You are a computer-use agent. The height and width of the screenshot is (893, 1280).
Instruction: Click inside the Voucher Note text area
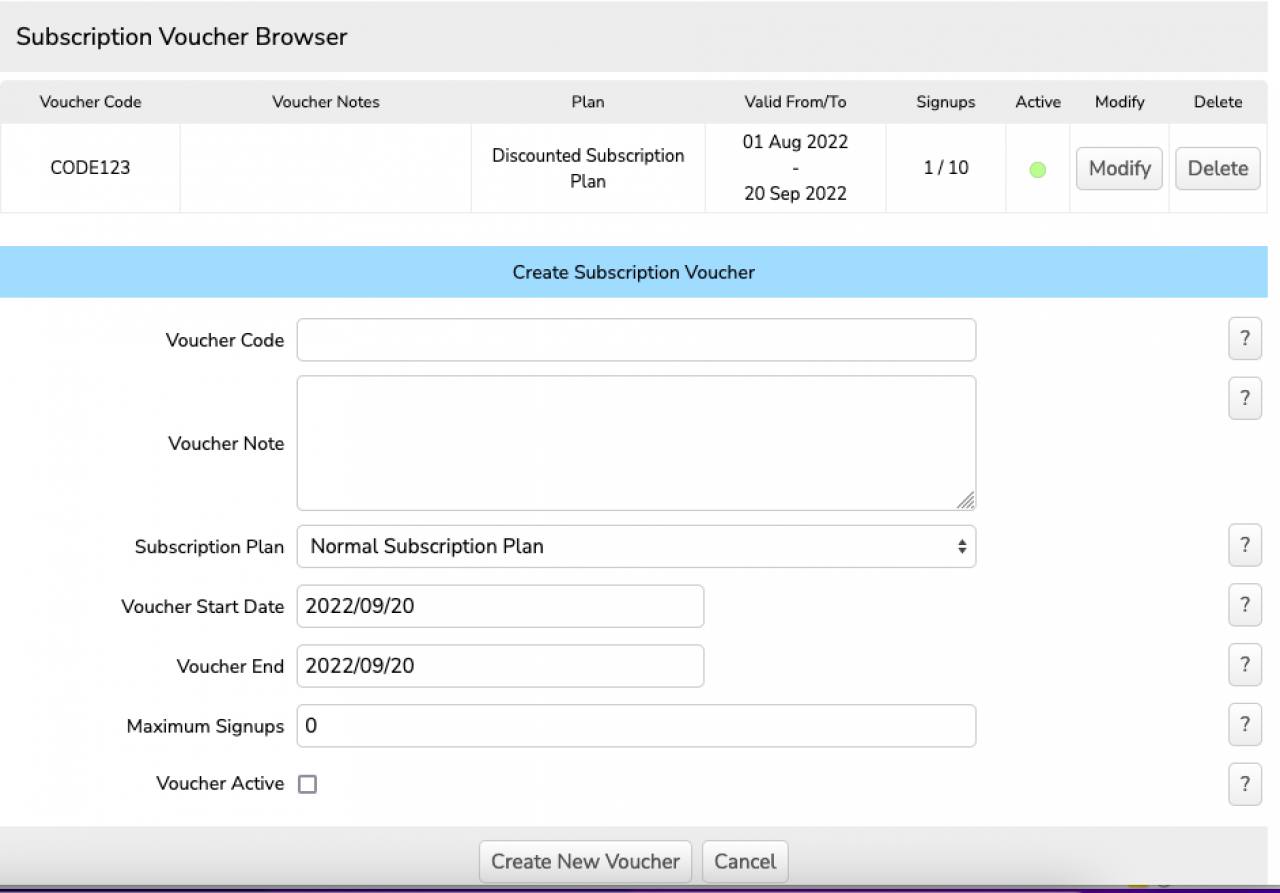click(636, 443)
